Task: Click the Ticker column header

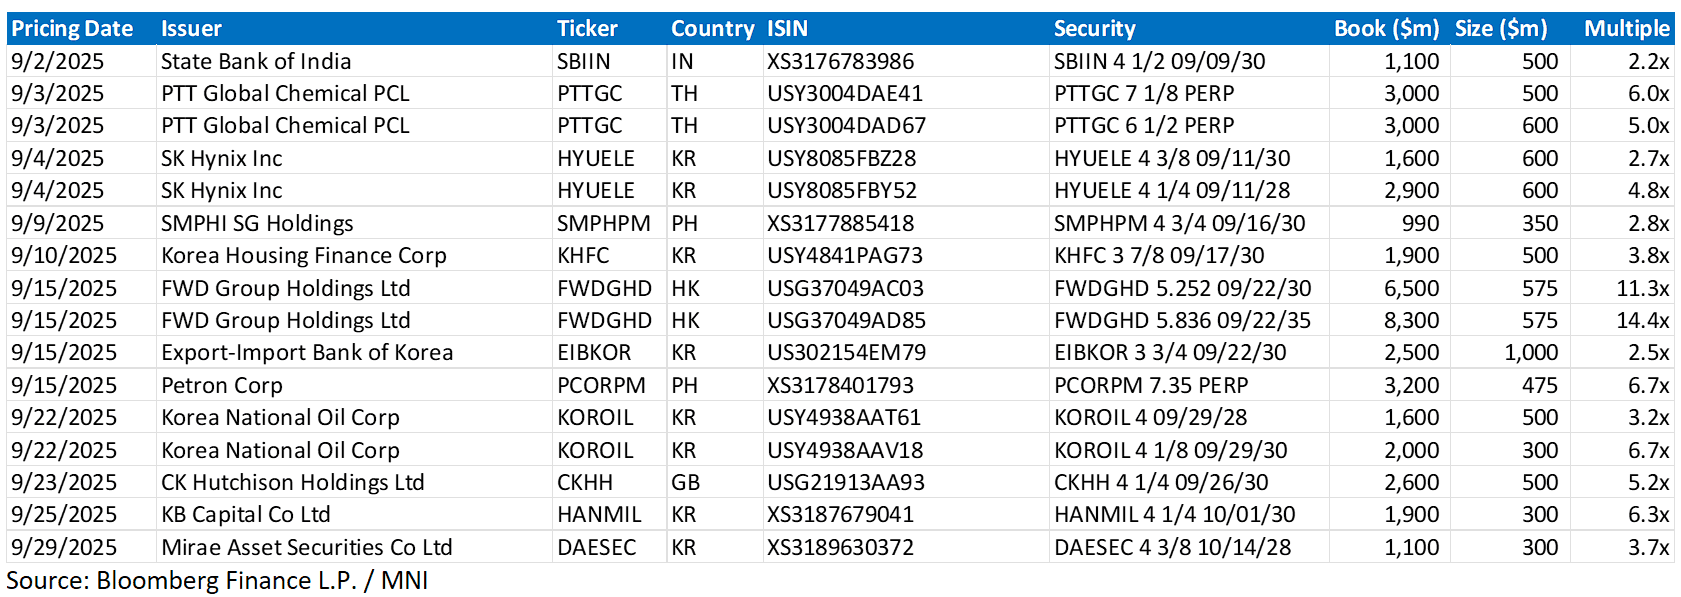Action: [587, 29]
